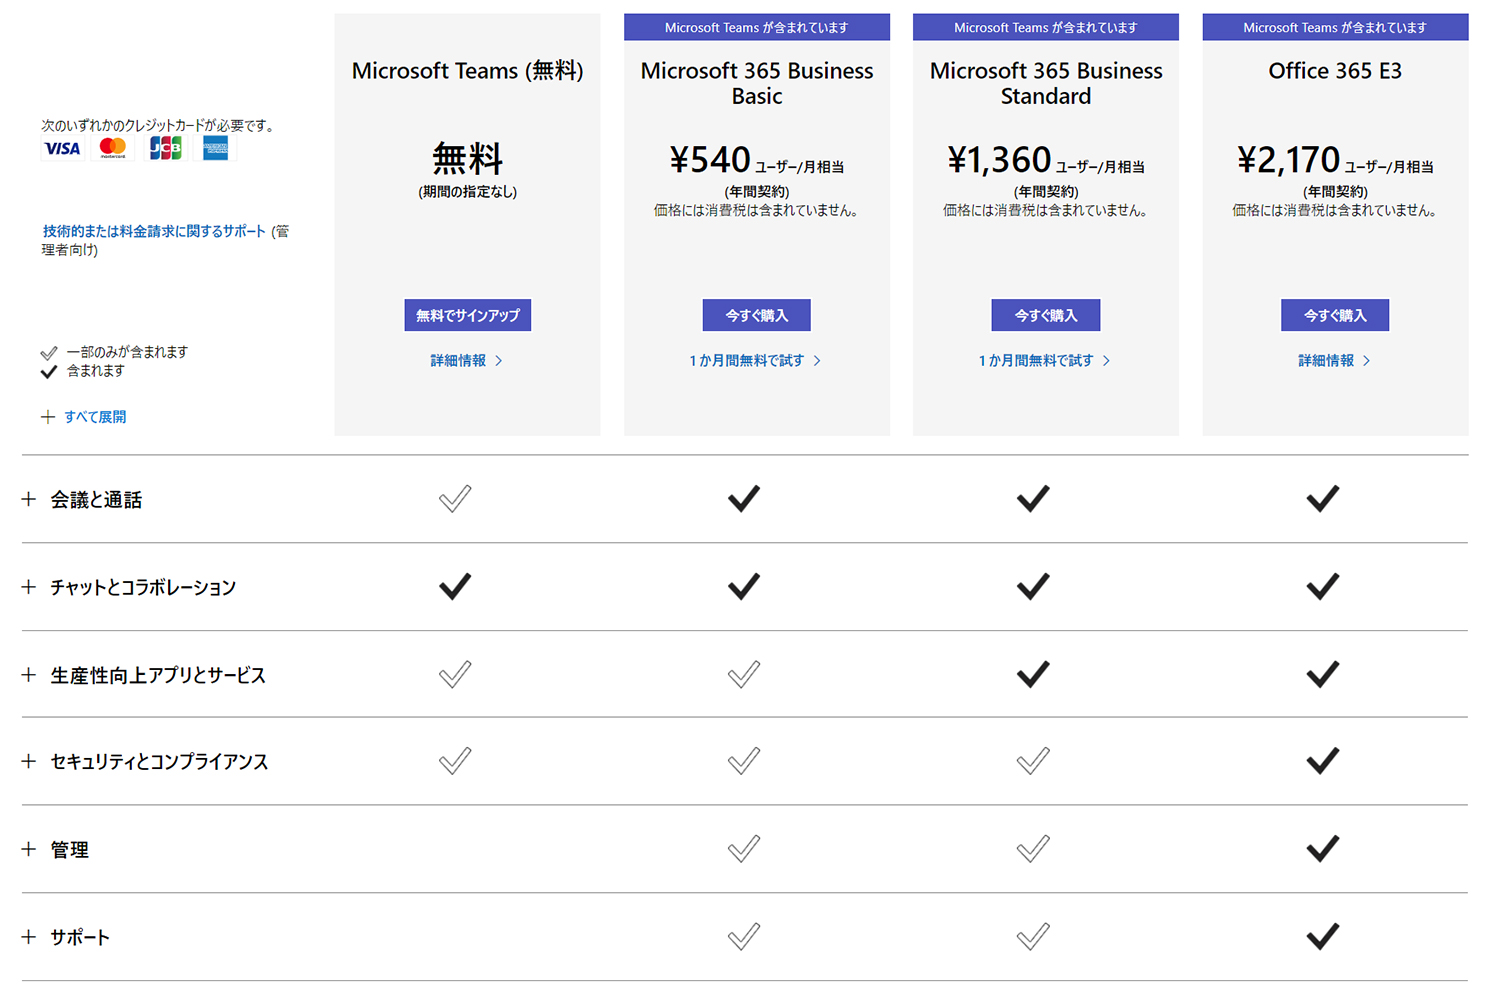
Task: Click 会議と通話 partial check for Teams free
Action: [455, 498]
